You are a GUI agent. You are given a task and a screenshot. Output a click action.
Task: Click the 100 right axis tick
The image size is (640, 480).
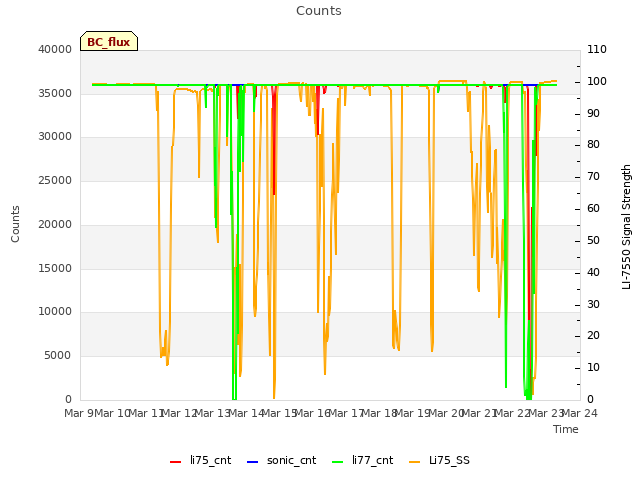pyautogui.click(x=597, y=81)
